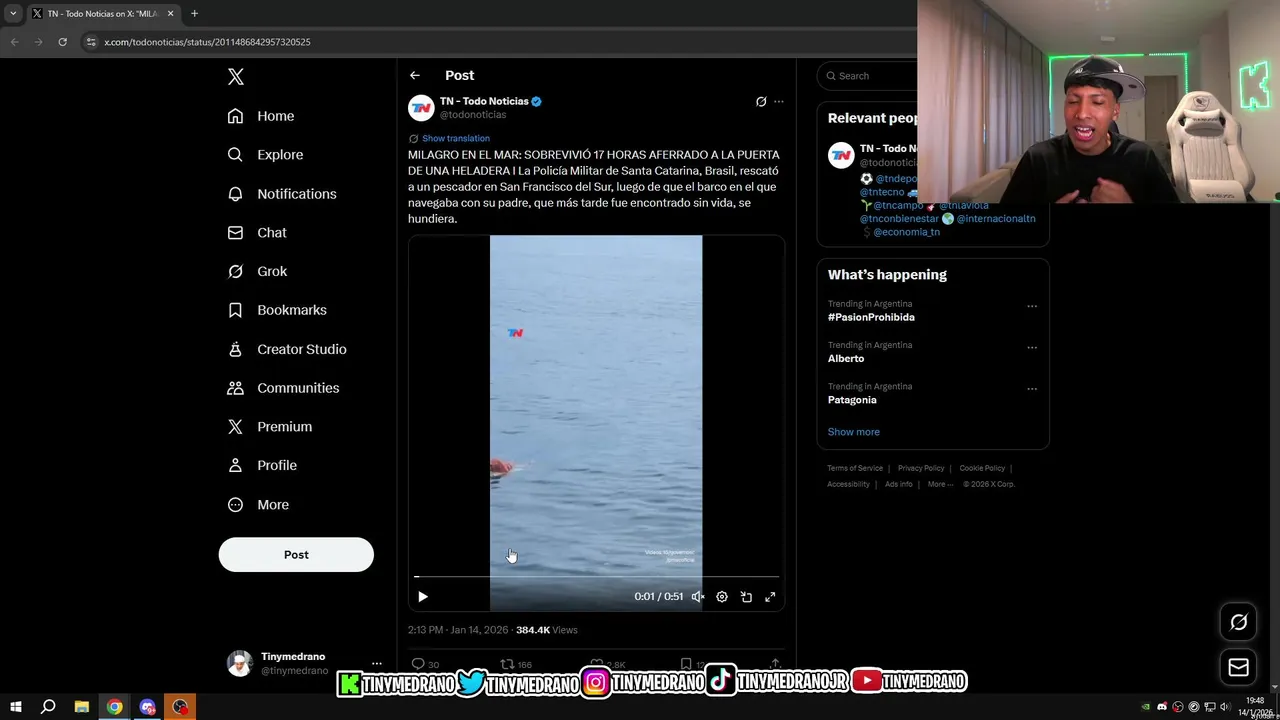Click Show translation link
The image size is (1280, 720).
(456, 138)
